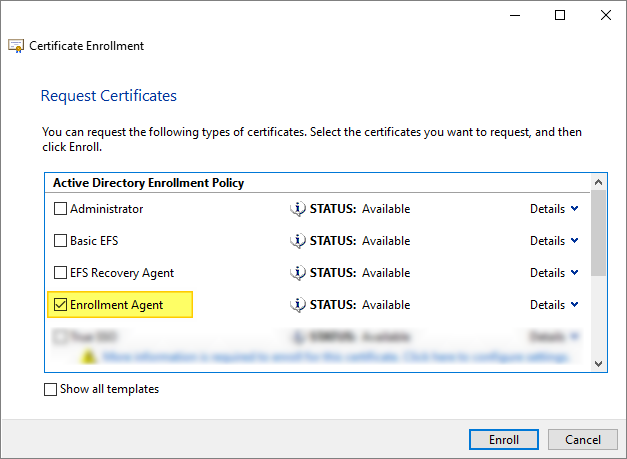The image size is (627, 459).
Task: Click the Basic EFS status info icon
Action: click(297, 241)
